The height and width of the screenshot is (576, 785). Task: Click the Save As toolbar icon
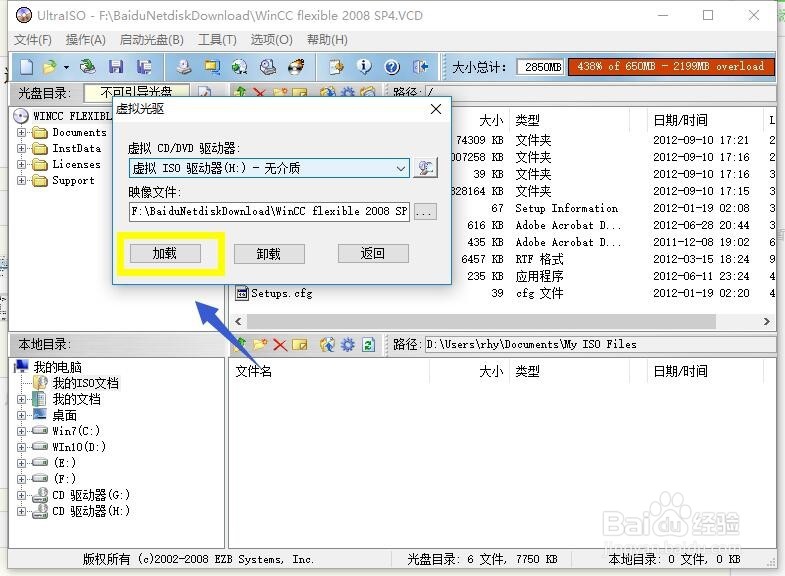(x=144, y=67)
